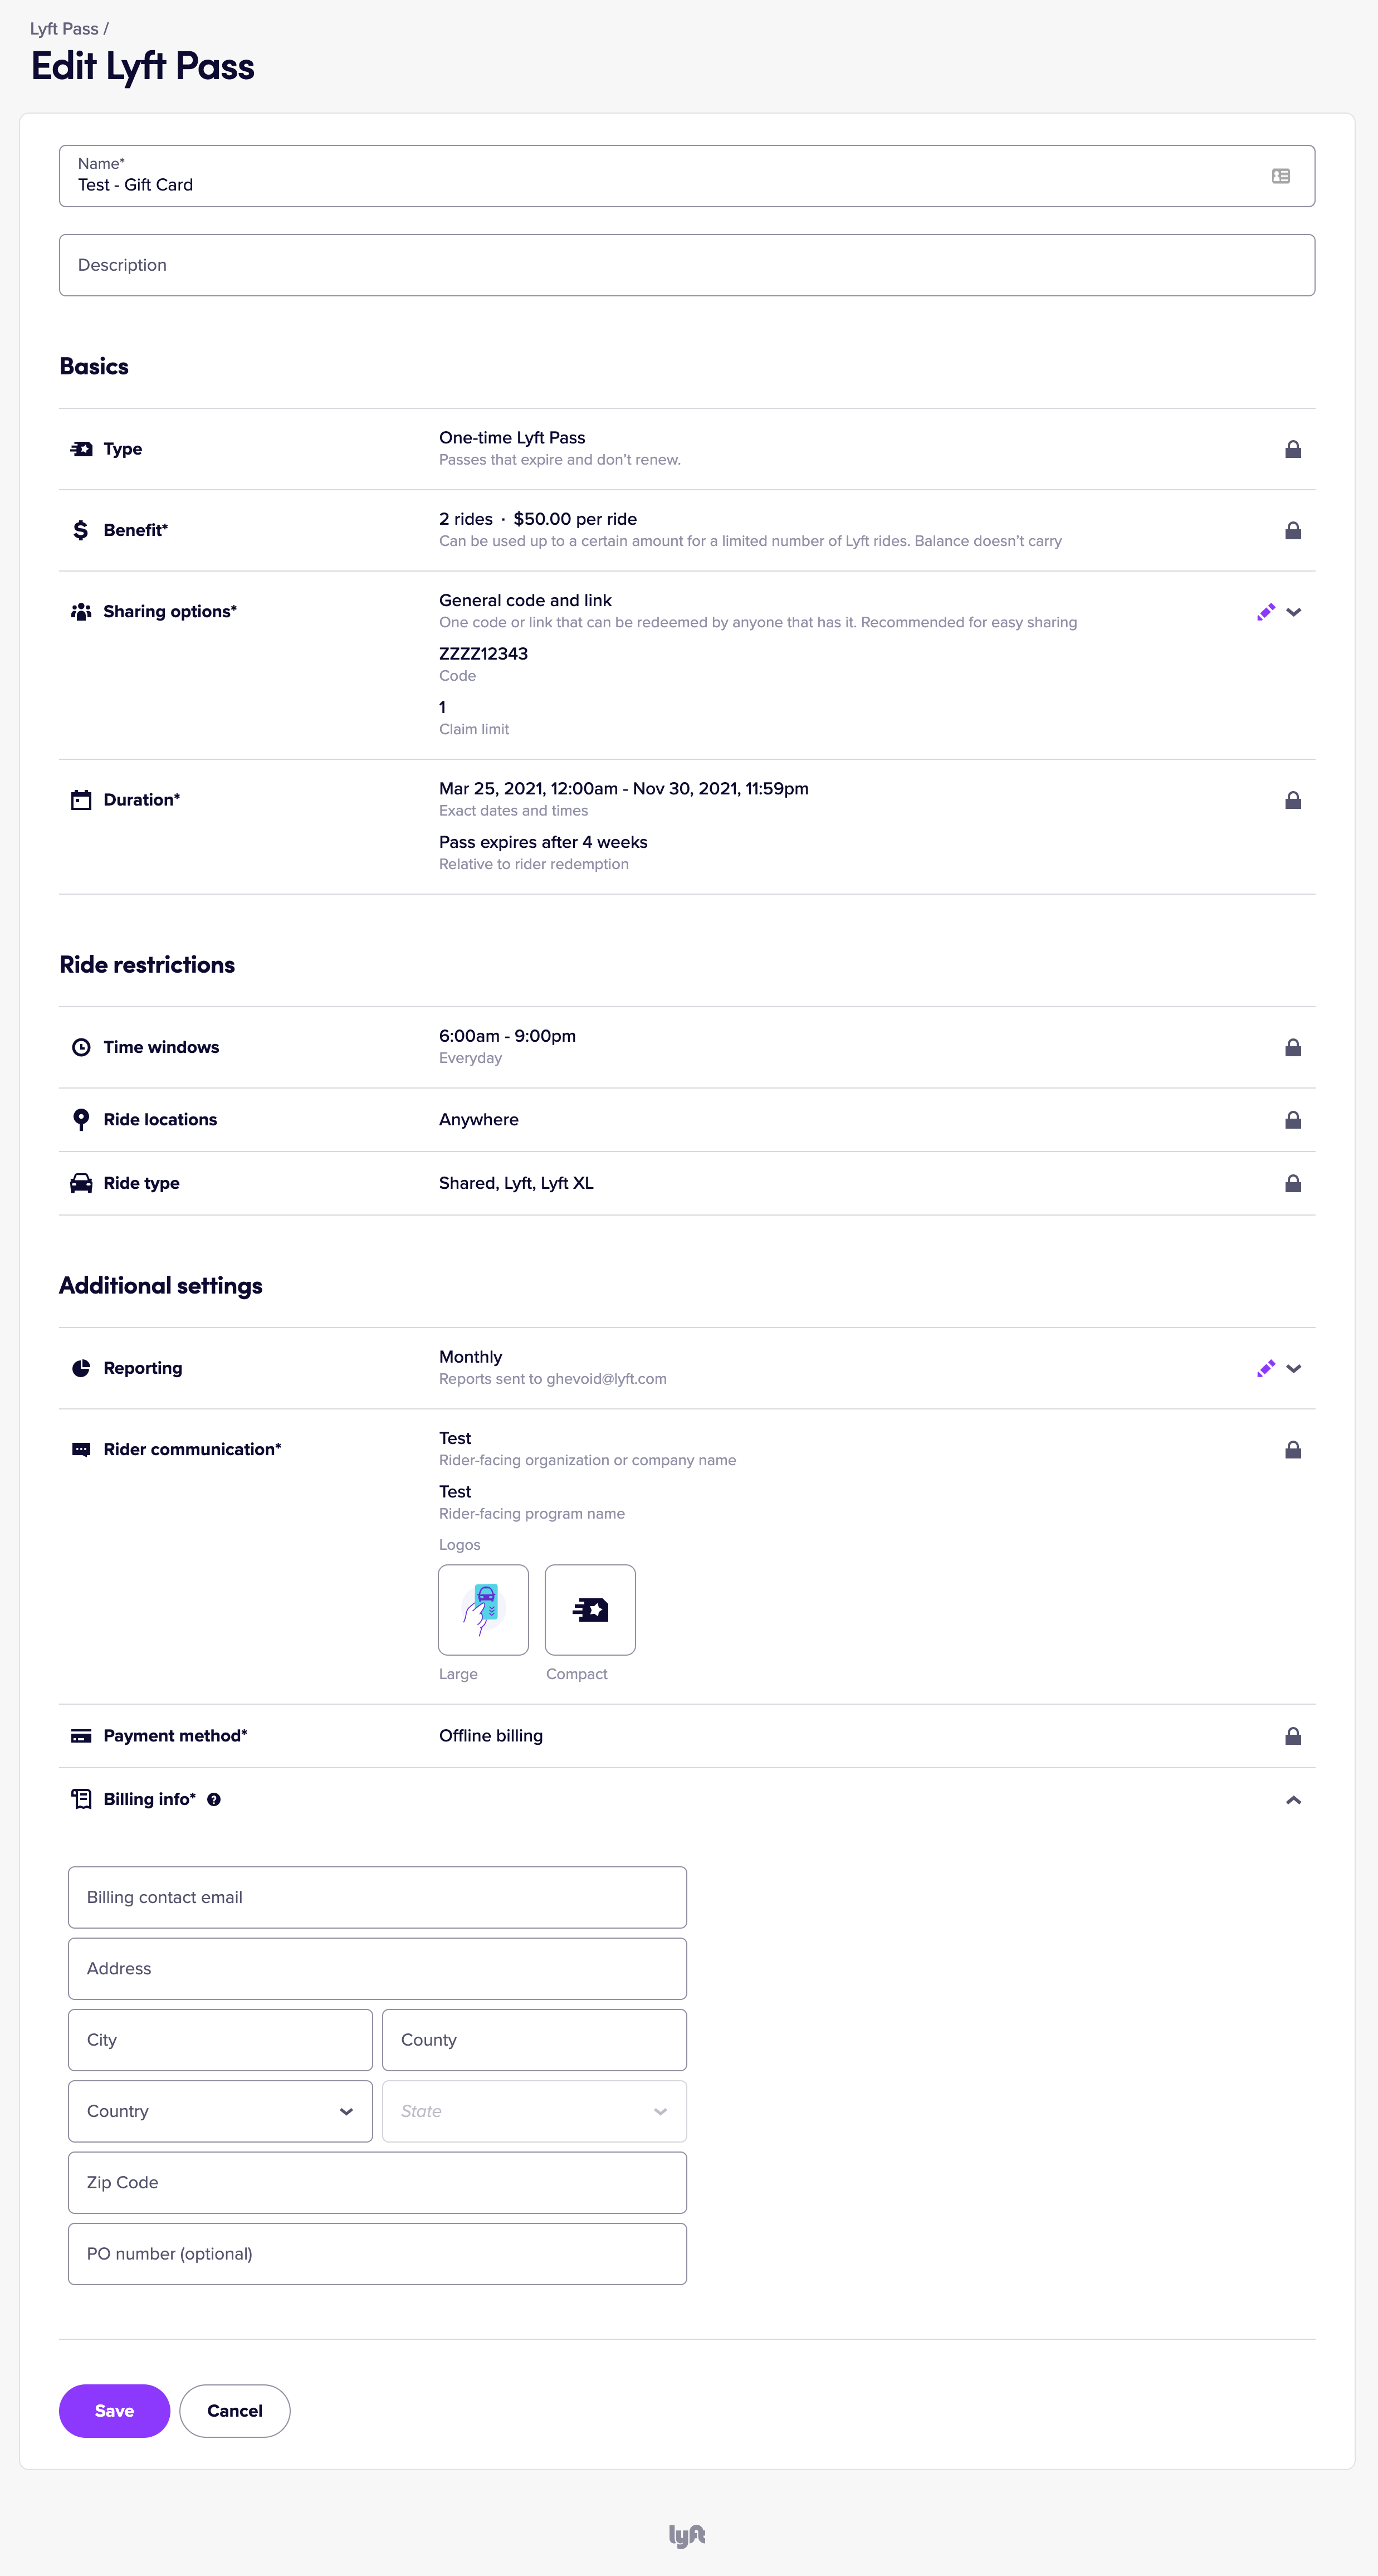Click the pin icon beside Ride locations
This screenshot has width=1378, height=2576.
(81, 1119)
